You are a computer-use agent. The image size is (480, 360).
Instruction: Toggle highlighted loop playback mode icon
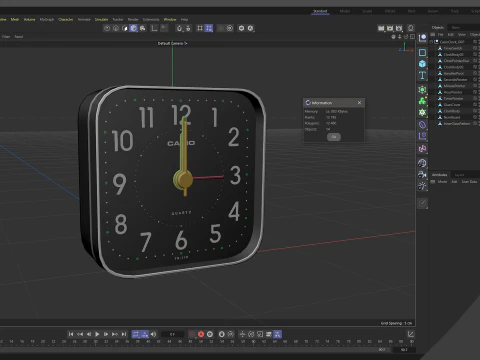coord(136,334)
